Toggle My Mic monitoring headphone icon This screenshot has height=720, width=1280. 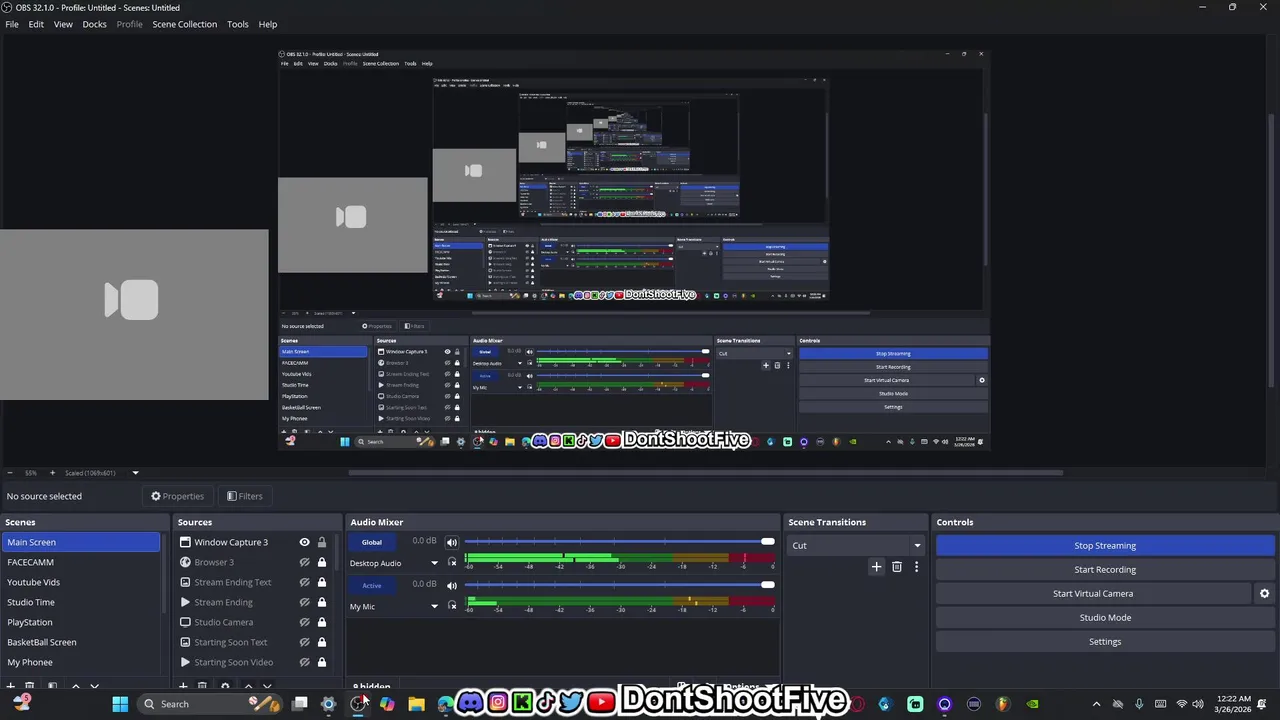pyautogui.click(x=452, y=606)
